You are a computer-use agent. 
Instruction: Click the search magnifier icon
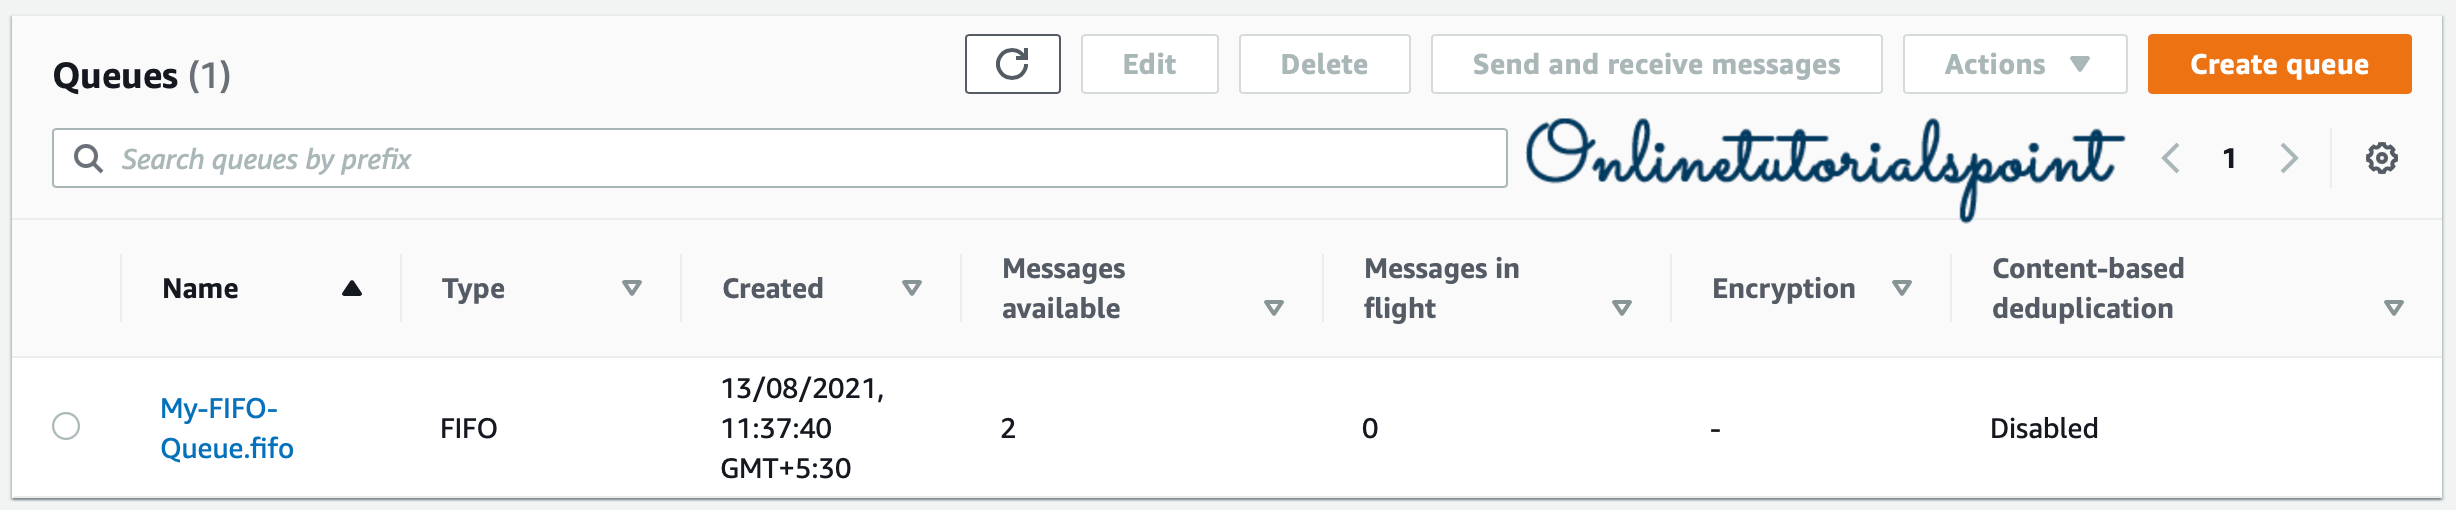[x=88, y=158]
